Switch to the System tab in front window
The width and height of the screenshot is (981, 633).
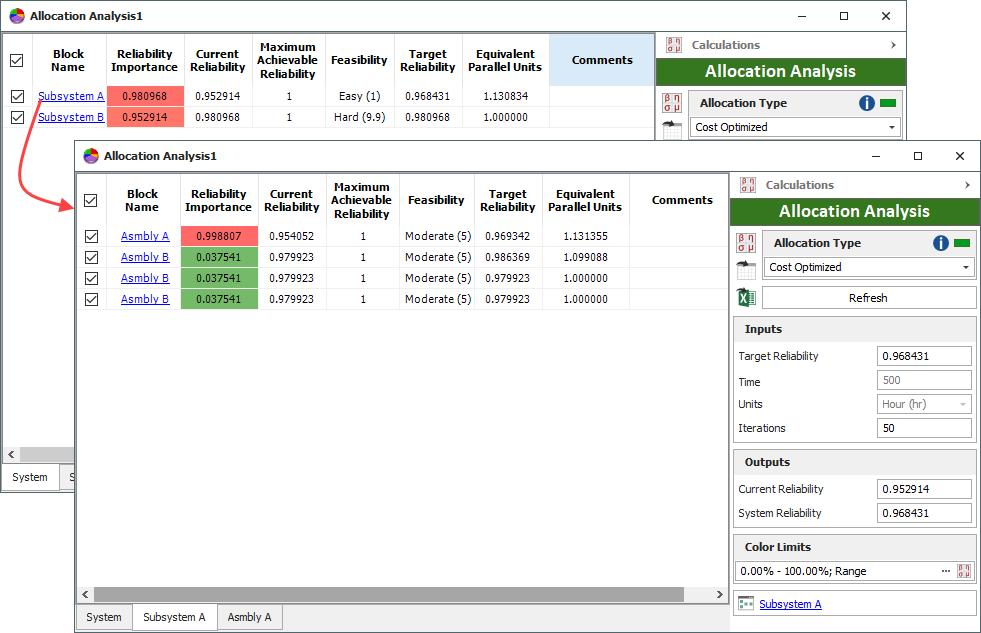(104, 617)
